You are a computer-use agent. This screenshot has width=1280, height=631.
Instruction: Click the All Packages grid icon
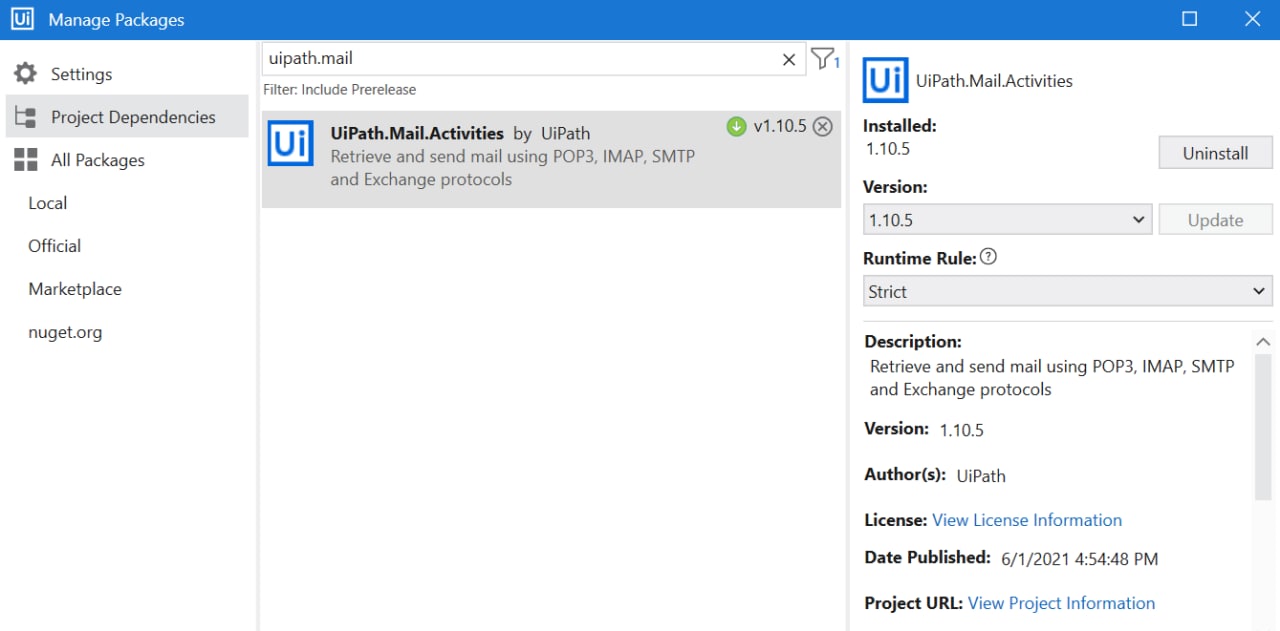(x=25, y=160)
